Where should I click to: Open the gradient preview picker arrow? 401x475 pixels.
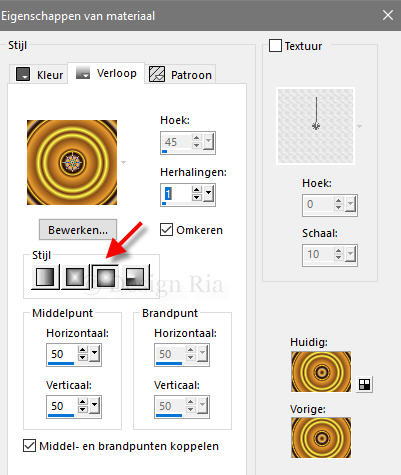(124, 162)
